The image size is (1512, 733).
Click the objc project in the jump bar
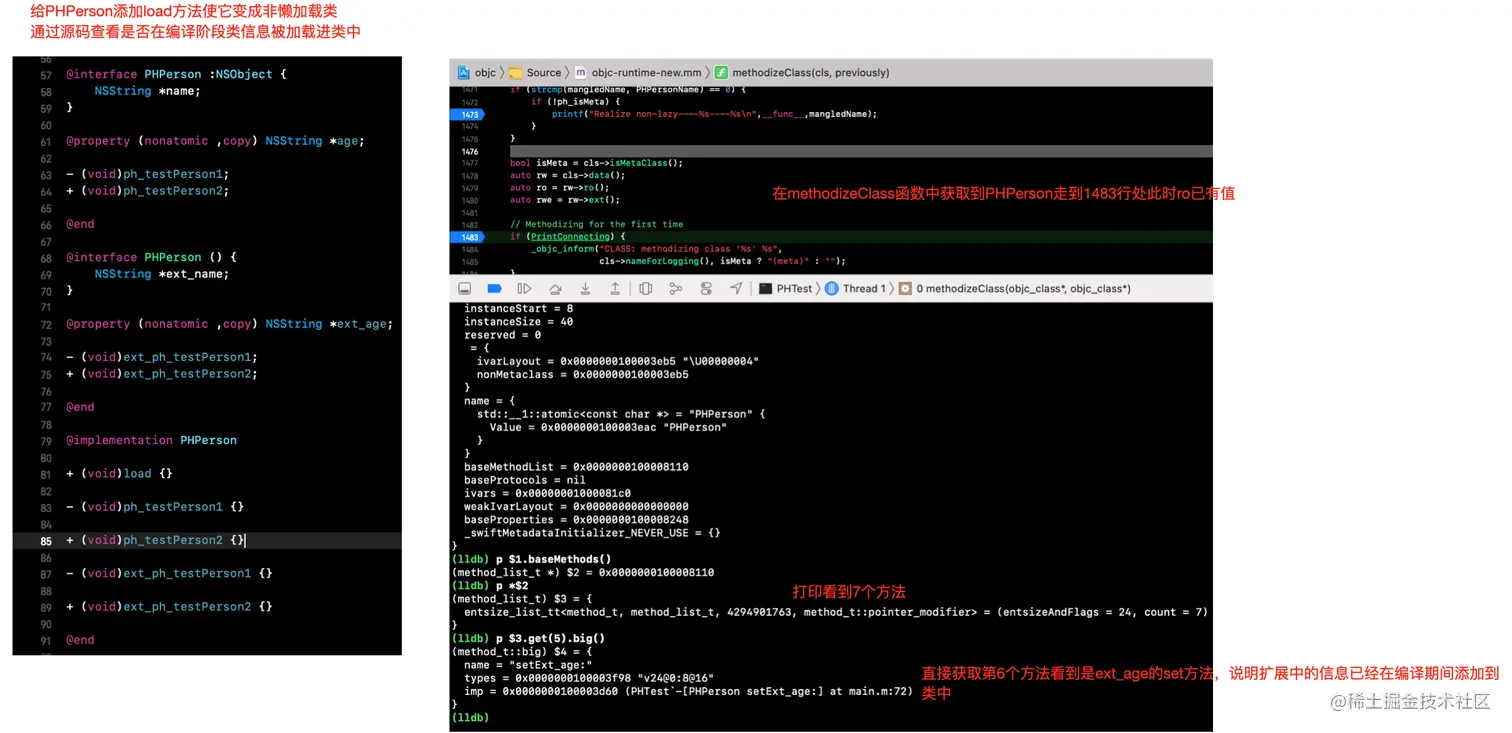[477, 72]
